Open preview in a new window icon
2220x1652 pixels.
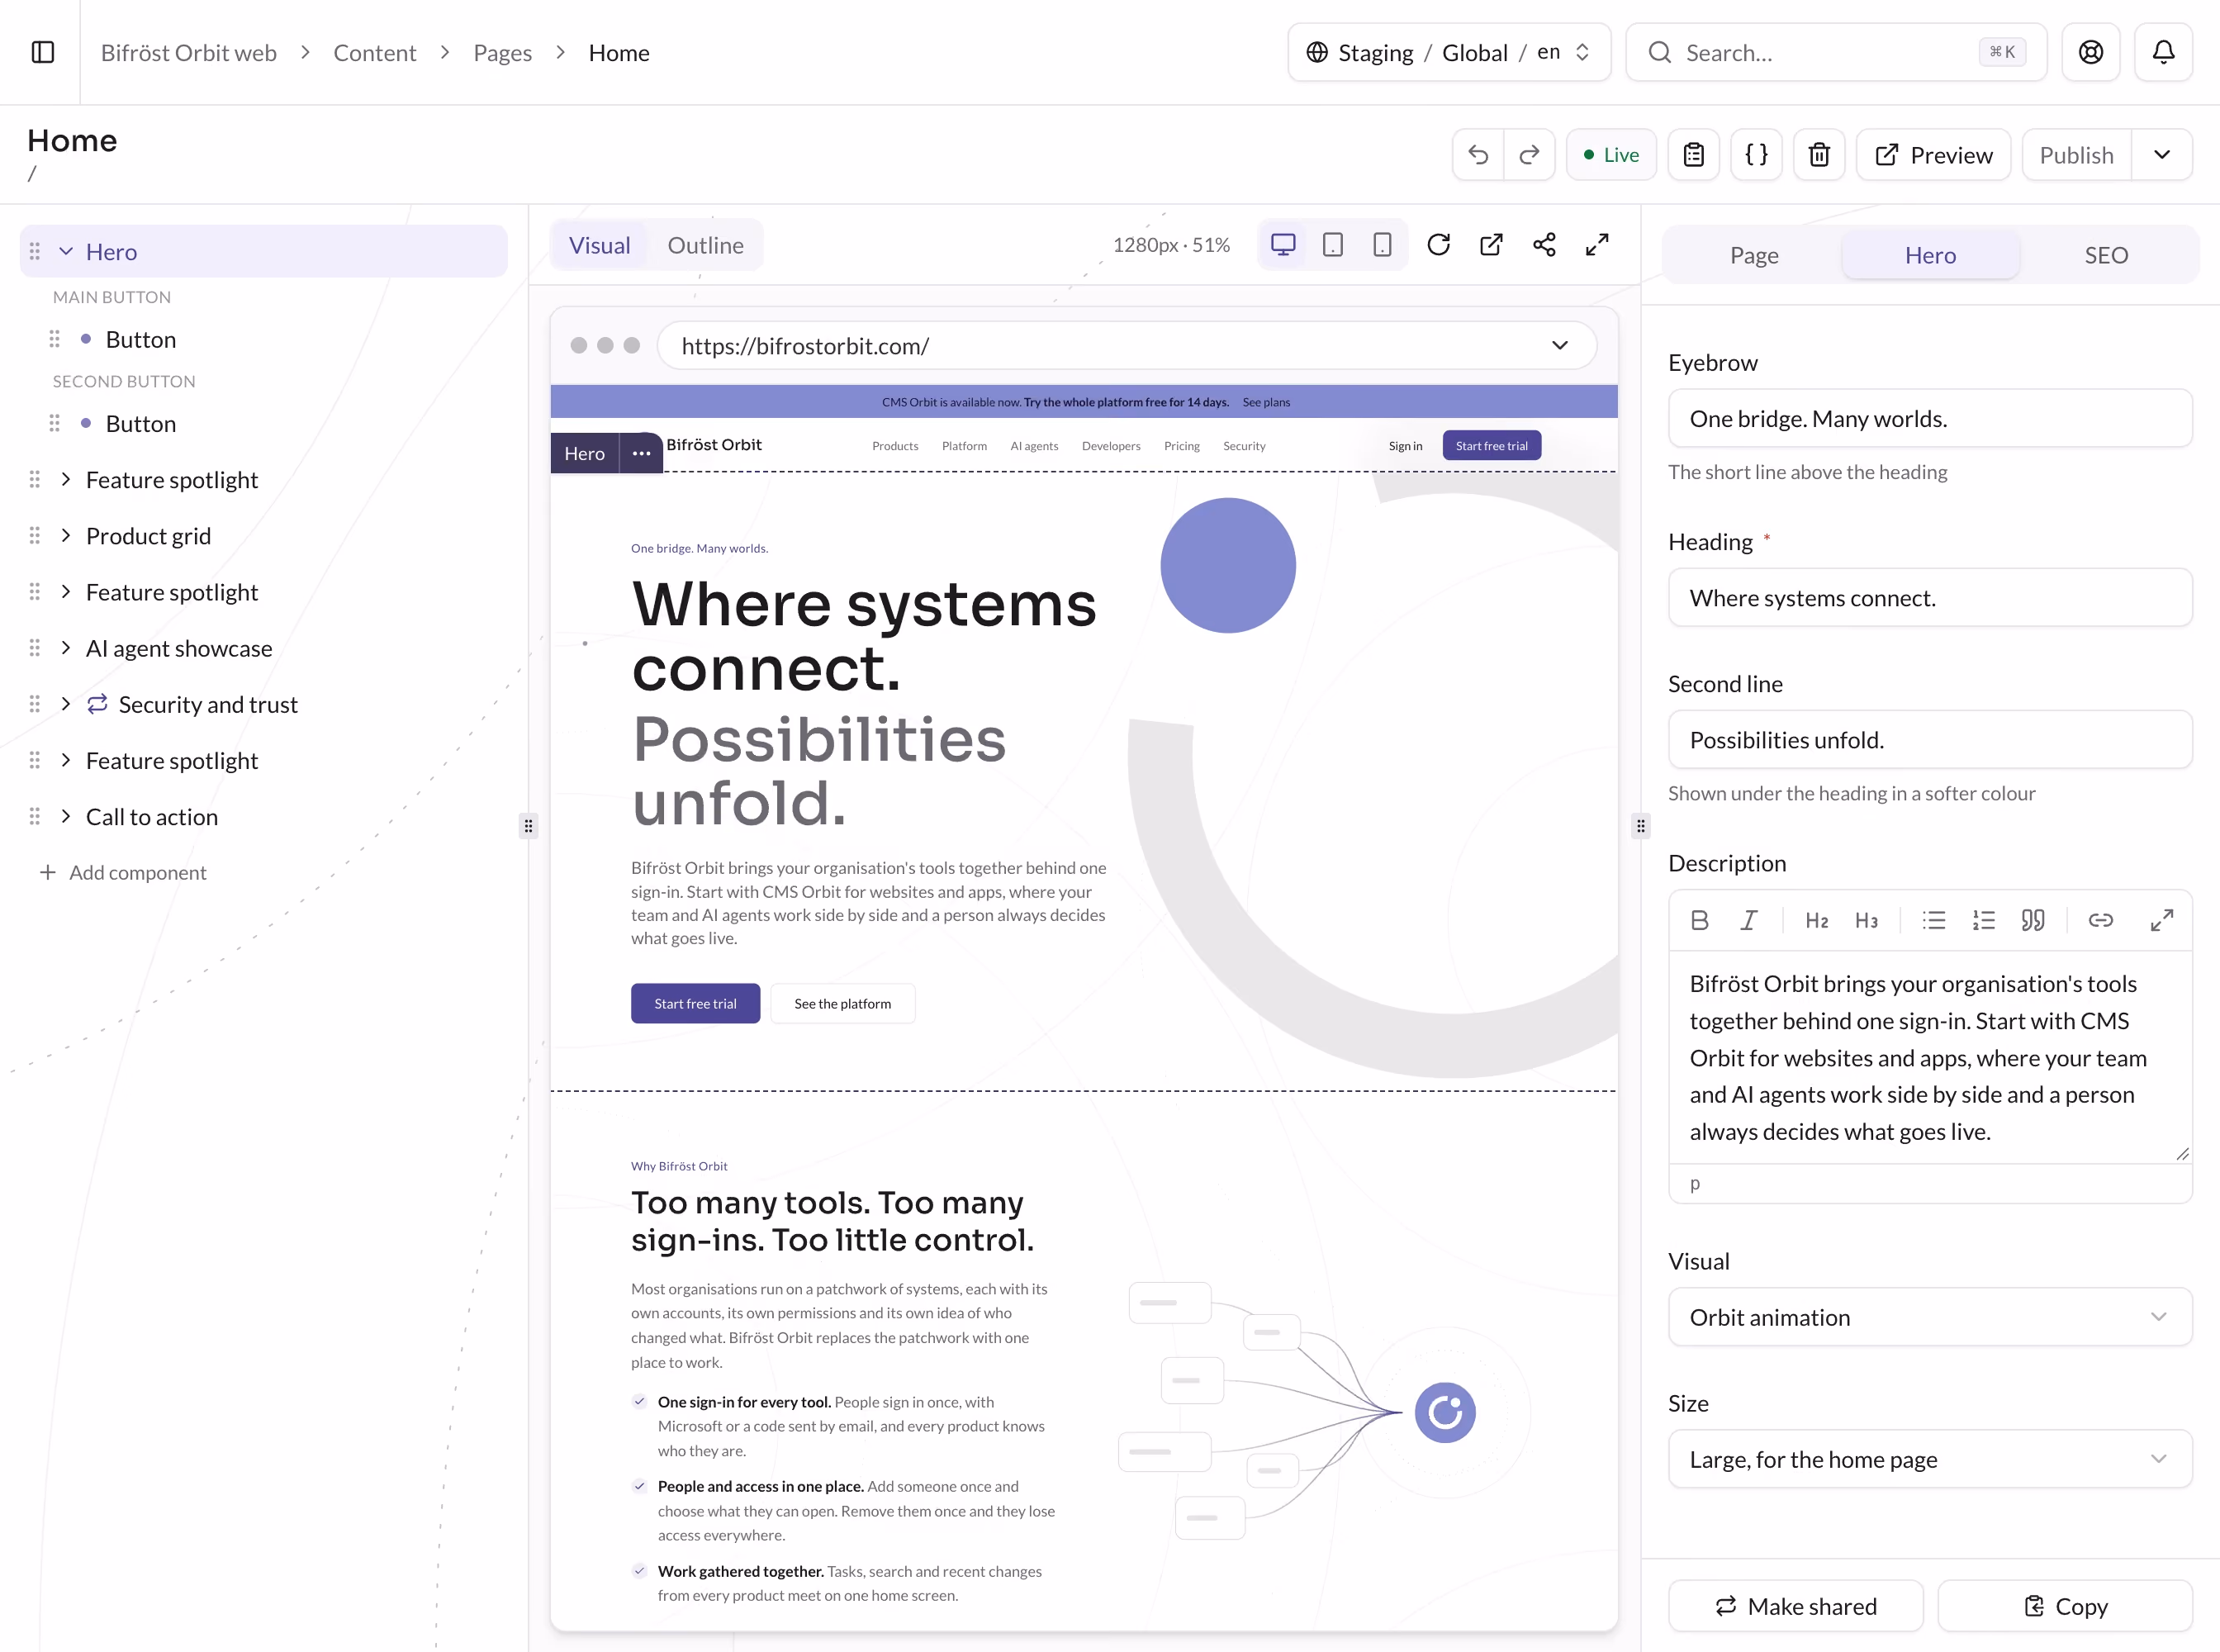[1491, 245]
